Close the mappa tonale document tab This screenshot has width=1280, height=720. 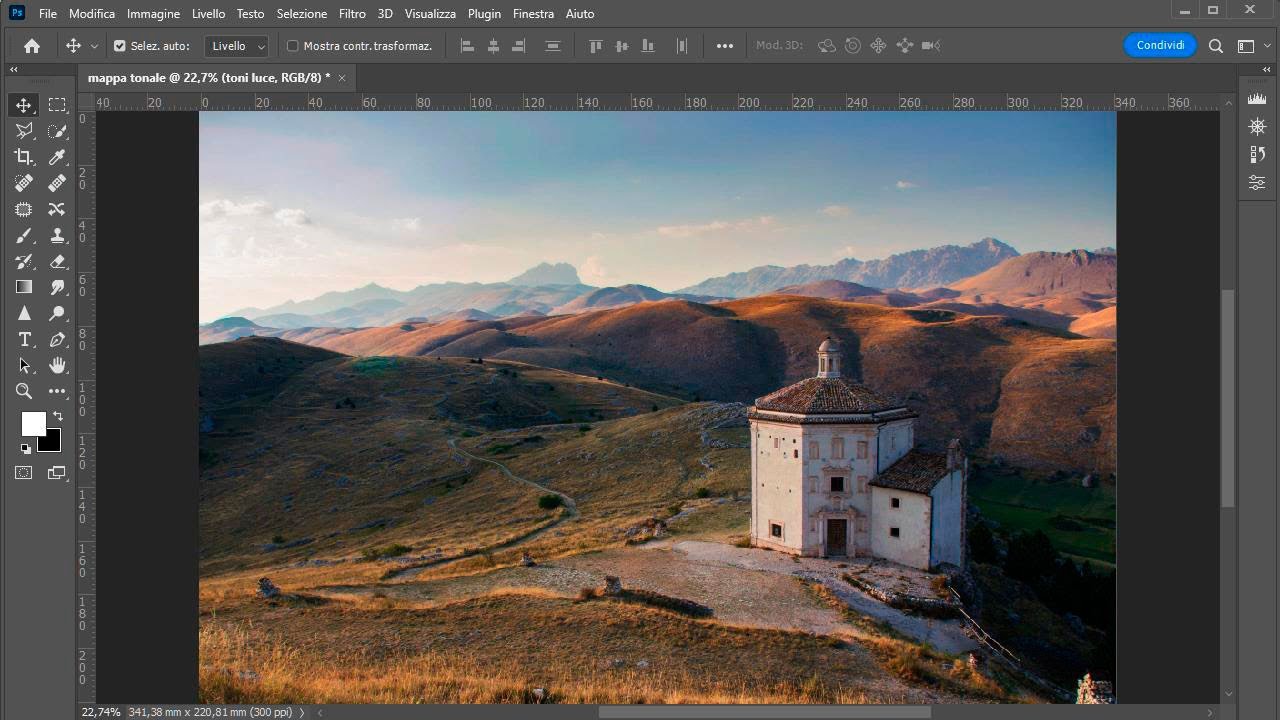[342, 78]
